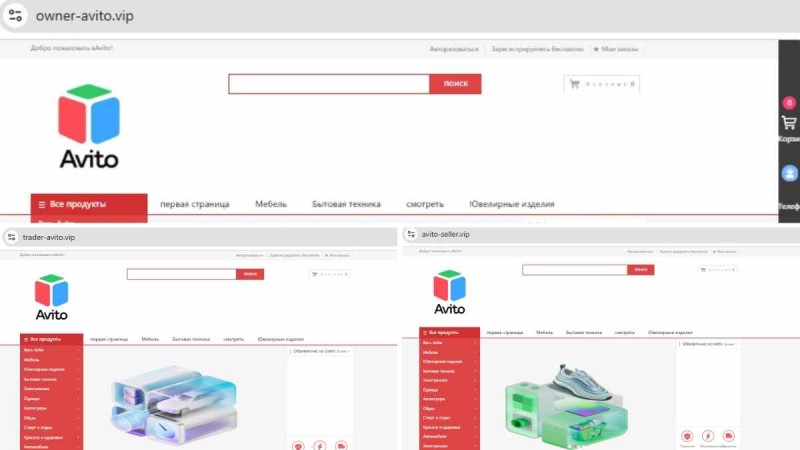Viewport: 800px width, 450px height.
Task: Click the delivery truck icon on trader-avito.vip
Action: coord(341,445)
